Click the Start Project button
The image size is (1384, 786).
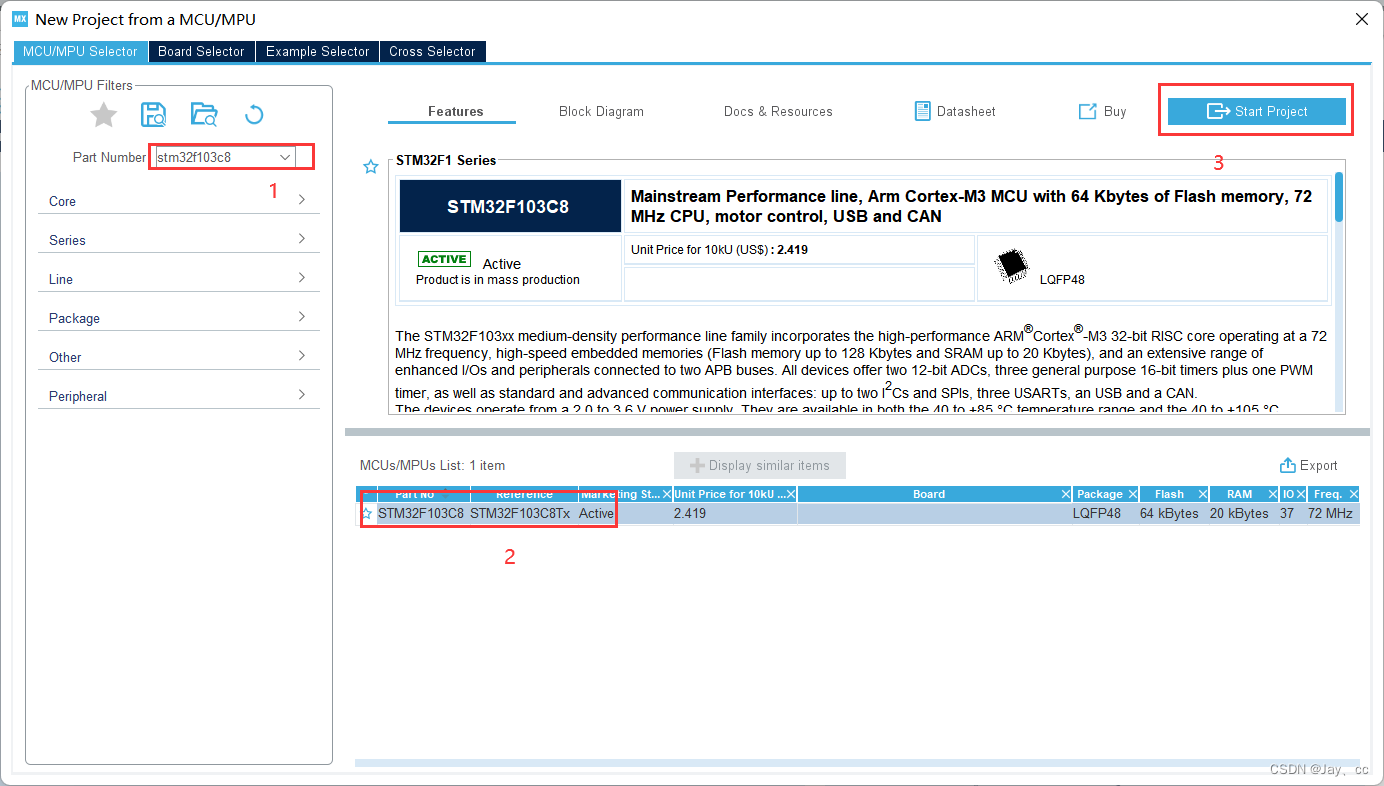pos(1257,111)
